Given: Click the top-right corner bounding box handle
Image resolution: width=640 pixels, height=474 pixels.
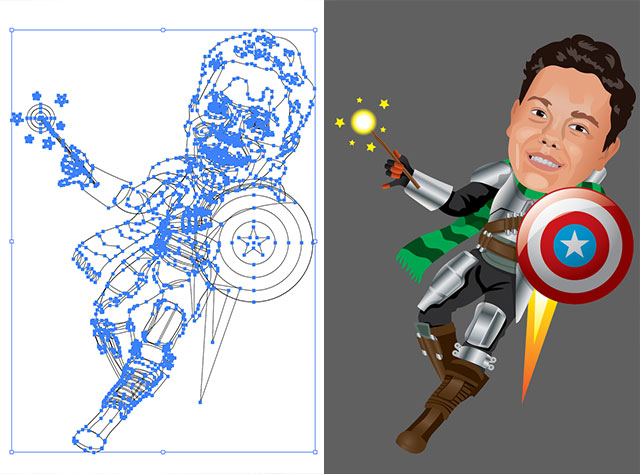Looking at the screenshot, I should click(315, 30).
